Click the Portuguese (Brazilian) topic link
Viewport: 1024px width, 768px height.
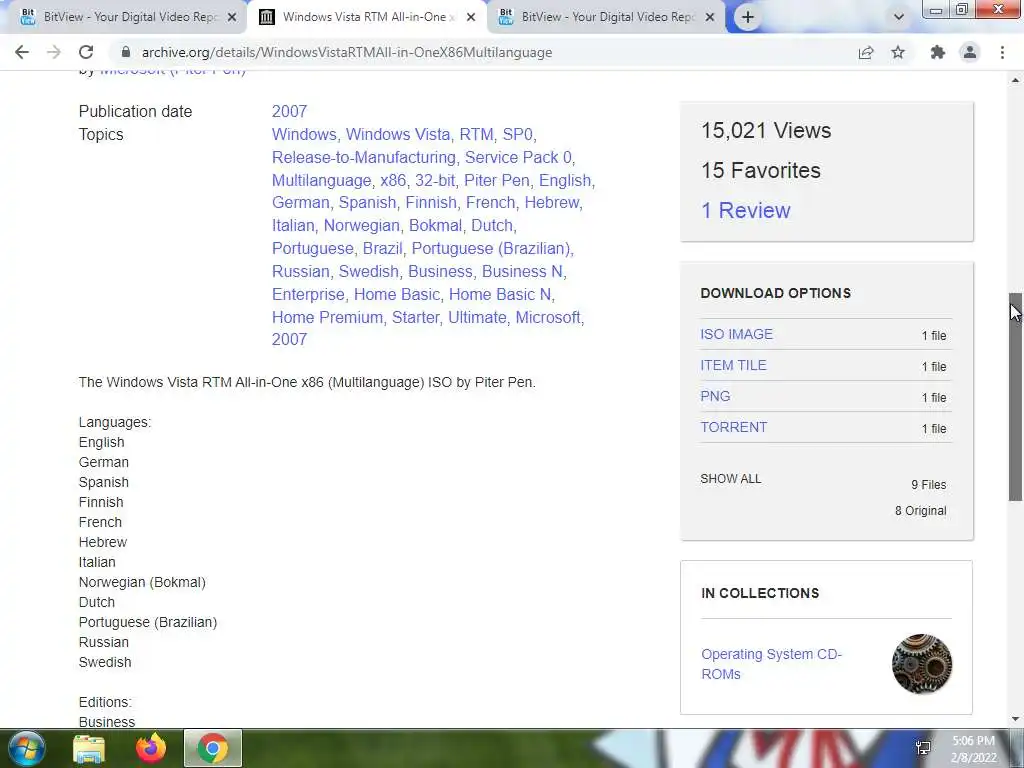point(491,249)
